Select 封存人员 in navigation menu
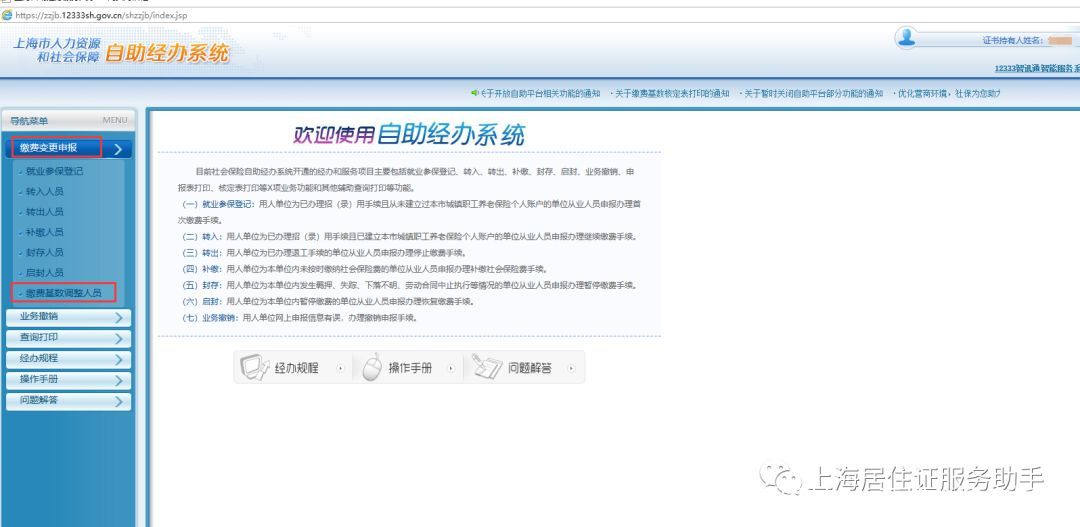 point(45,253)
